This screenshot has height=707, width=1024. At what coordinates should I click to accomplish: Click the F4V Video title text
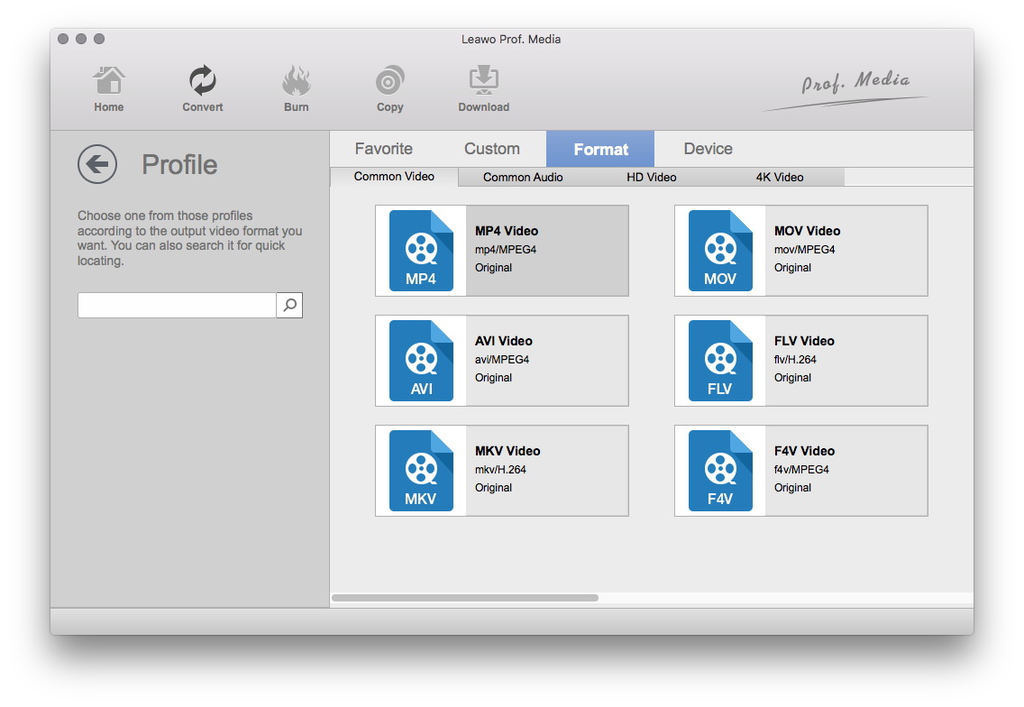(x=804, y=451)
